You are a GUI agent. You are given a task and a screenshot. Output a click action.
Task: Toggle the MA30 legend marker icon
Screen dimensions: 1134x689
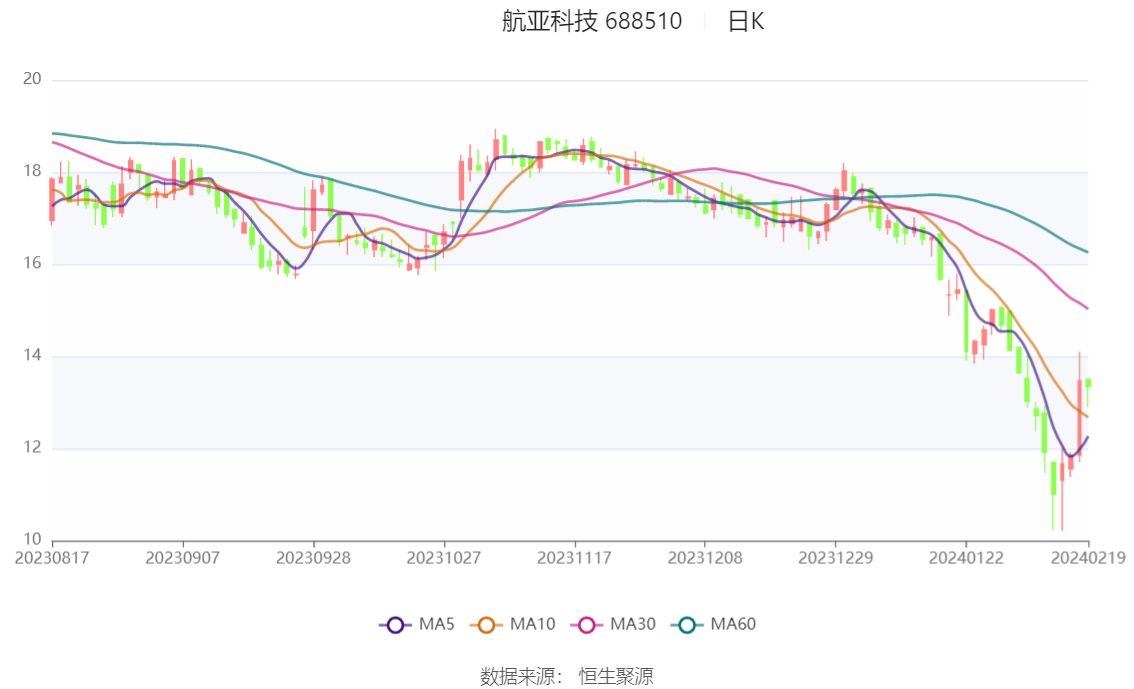click(x=587, y=625)
